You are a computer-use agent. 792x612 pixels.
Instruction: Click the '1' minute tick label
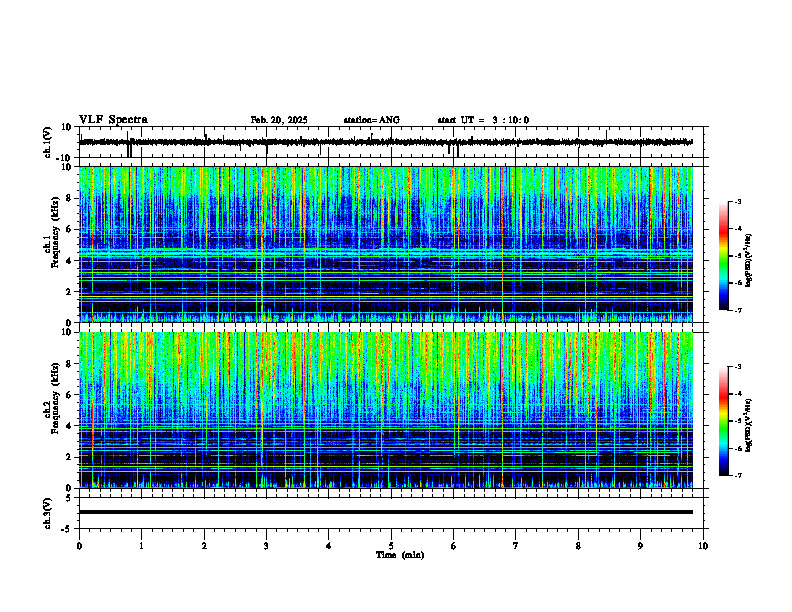pyautogui.click(x=141, y=546)
